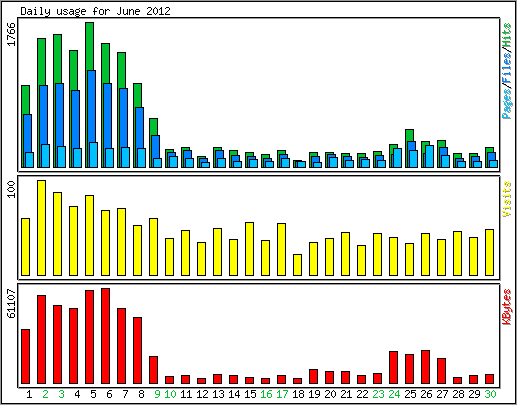
Task: Click the 'Daily usage for June 2012' title
Action: pyautogui.click(x=95, y=11)
